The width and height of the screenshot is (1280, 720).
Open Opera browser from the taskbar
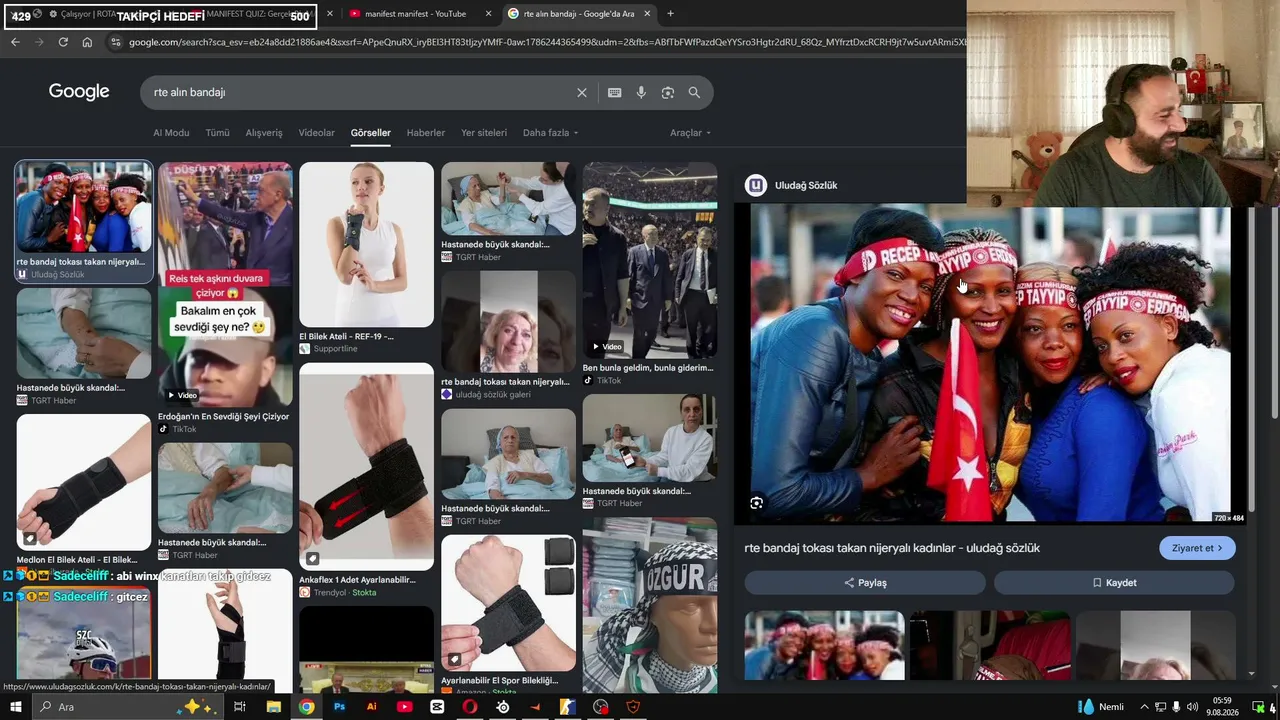[470, 707]
